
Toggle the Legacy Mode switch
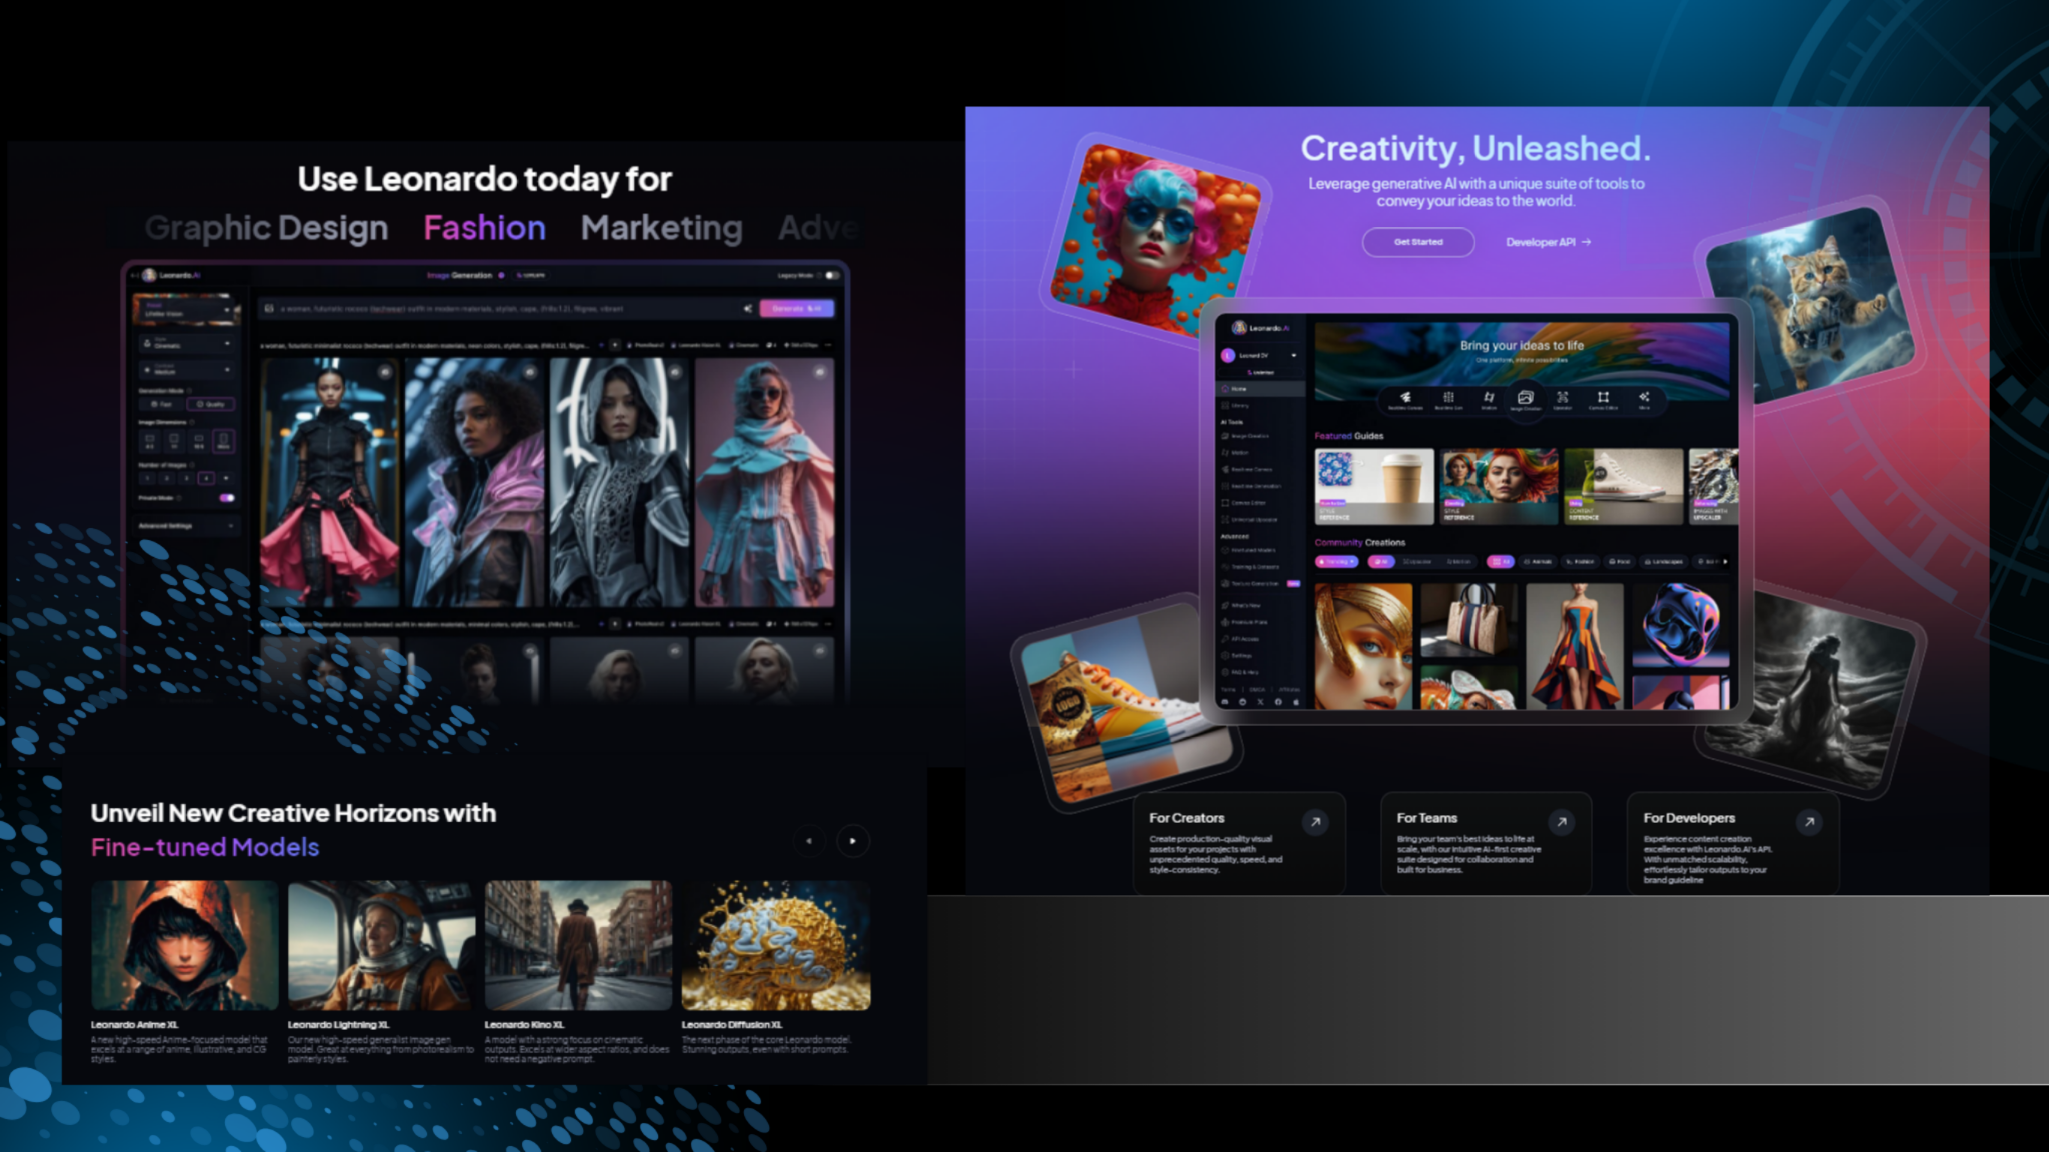pos(830,275)
